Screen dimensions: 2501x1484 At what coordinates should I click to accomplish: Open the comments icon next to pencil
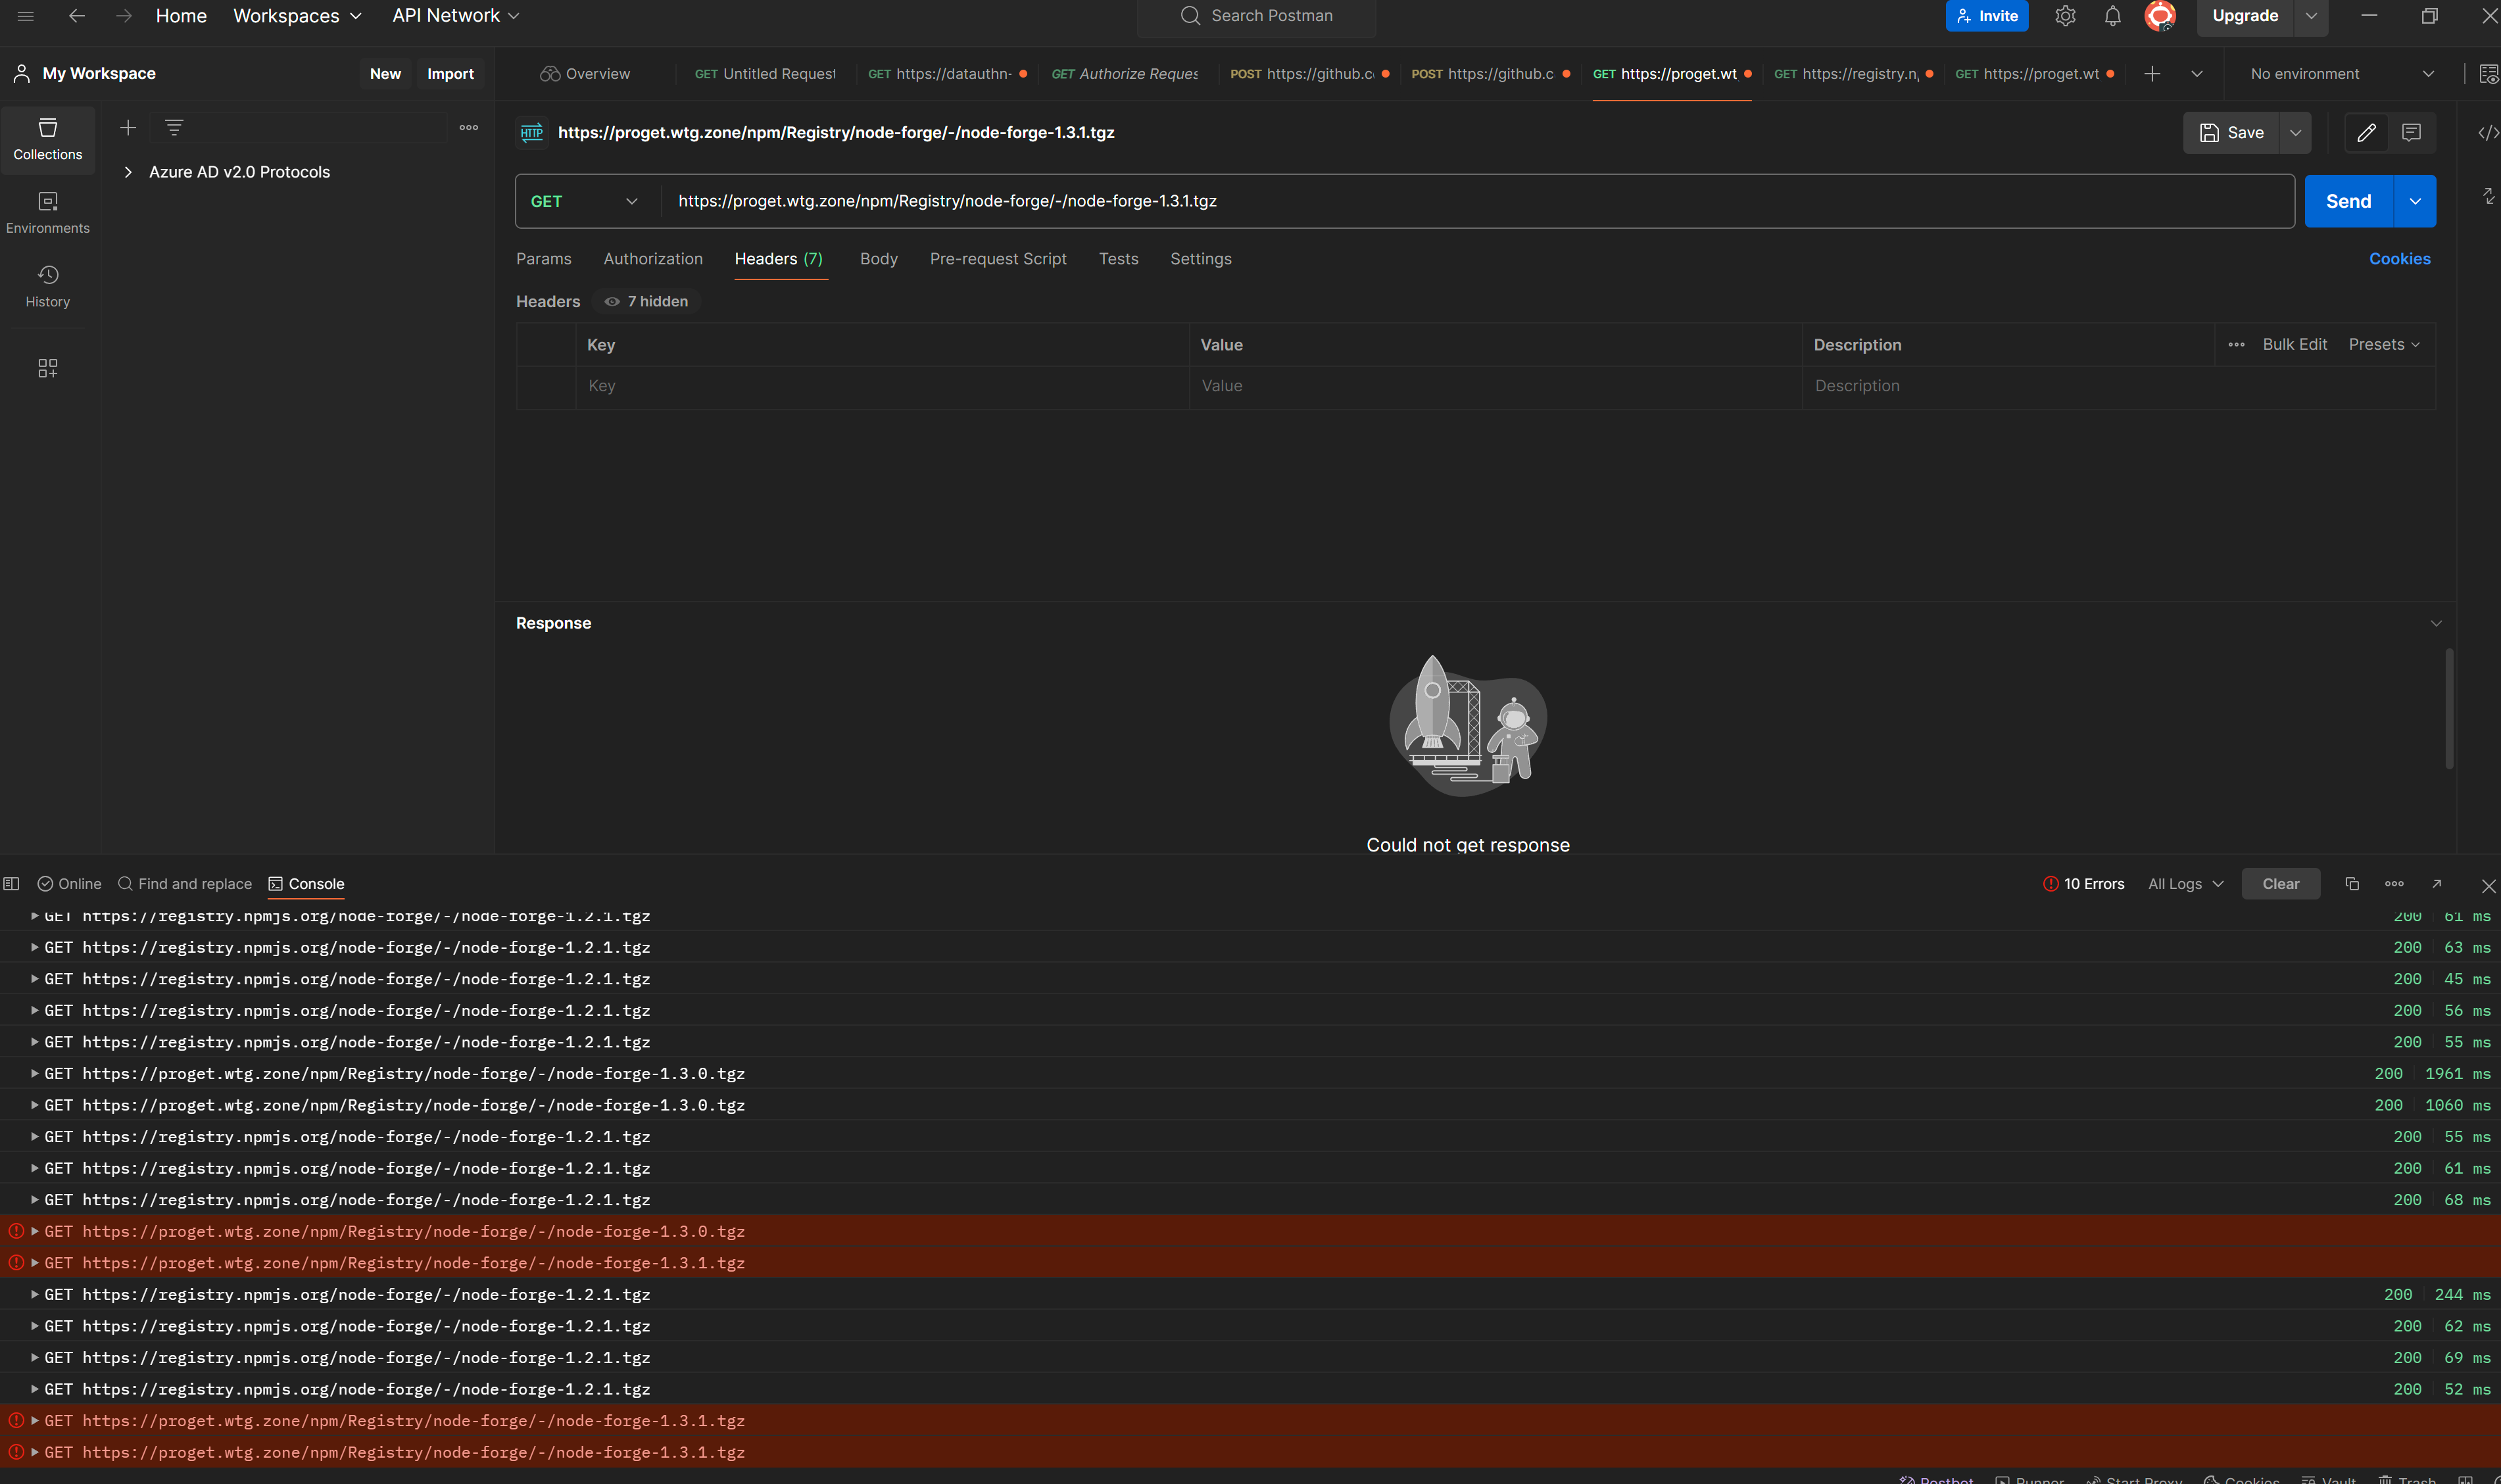coord(2411,133)
